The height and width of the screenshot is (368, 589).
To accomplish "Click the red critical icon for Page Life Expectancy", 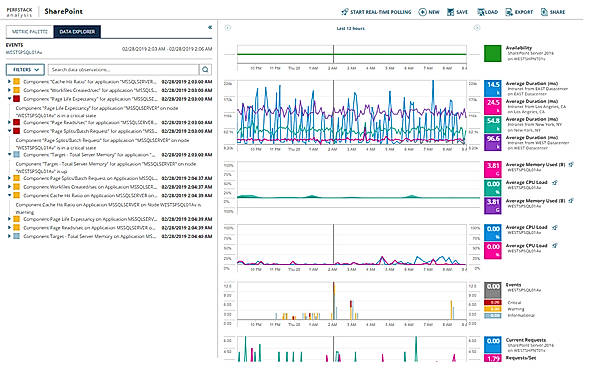I will pos(17,99).
